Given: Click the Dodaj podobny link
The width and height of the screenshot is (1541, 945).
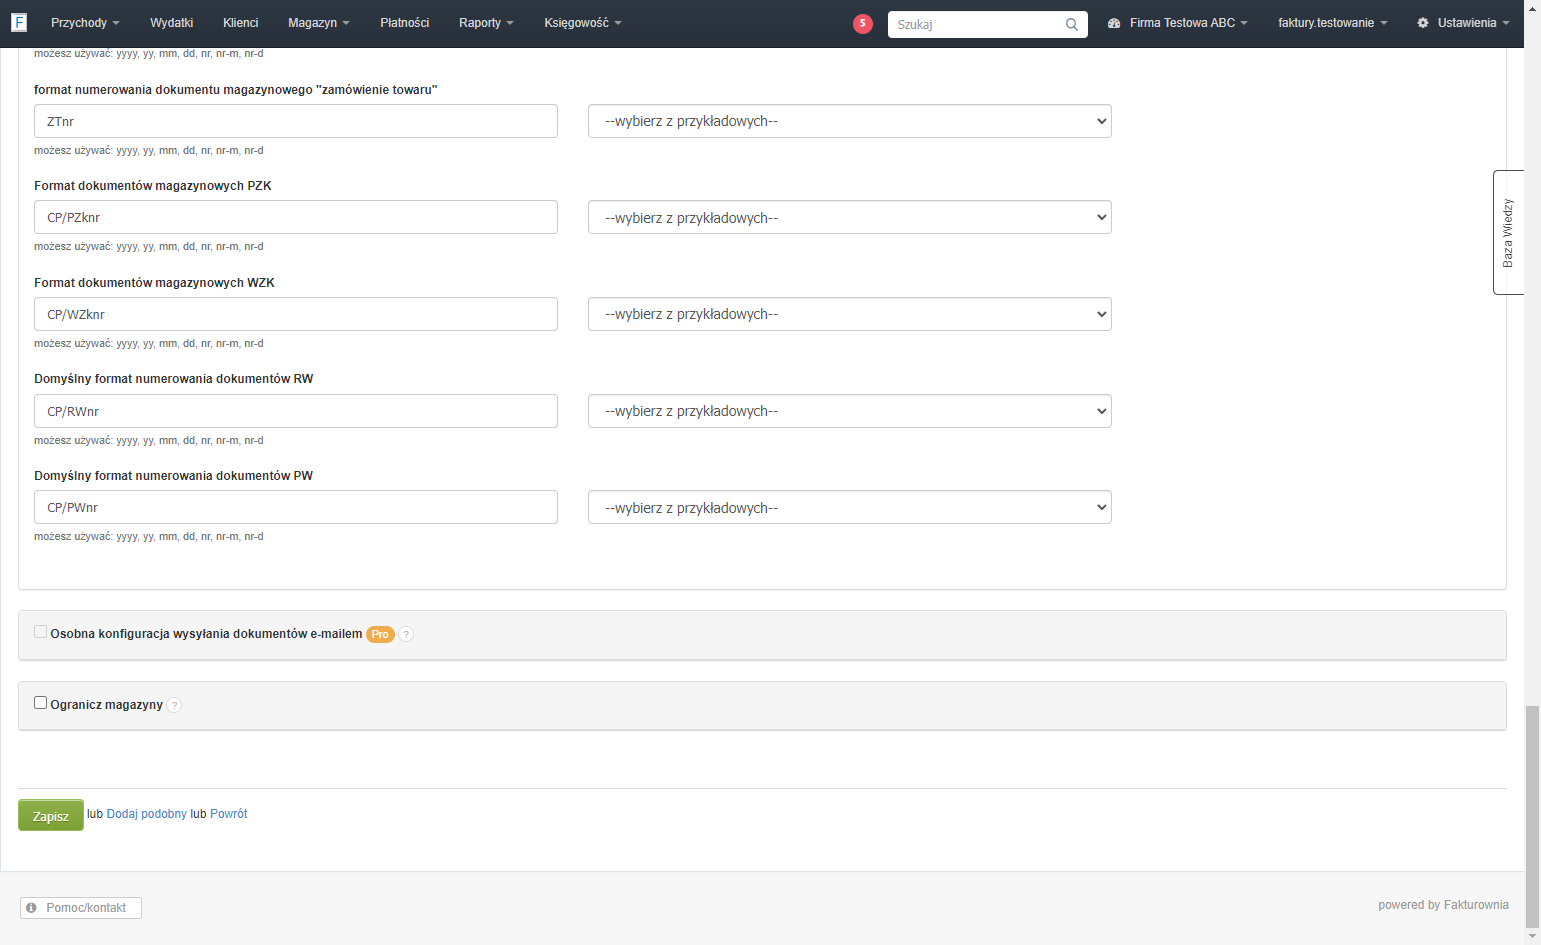Looking at the screenshot, I should coord(147,814).
